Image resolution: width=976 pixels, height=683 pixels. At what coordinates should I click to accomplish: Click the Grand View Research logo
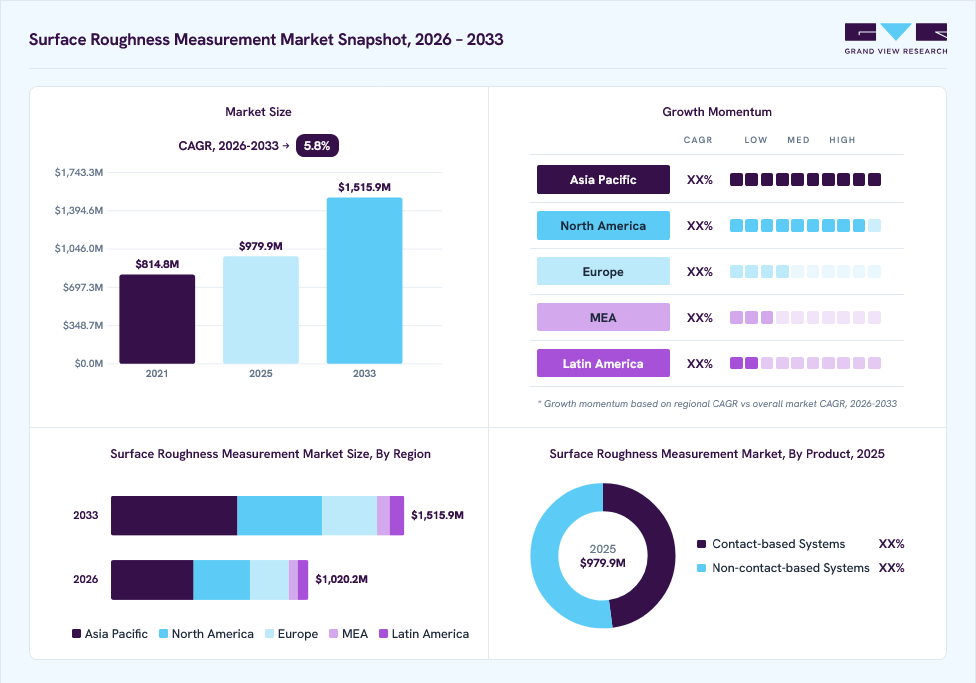pyautogui.click(x=896, y=39)
